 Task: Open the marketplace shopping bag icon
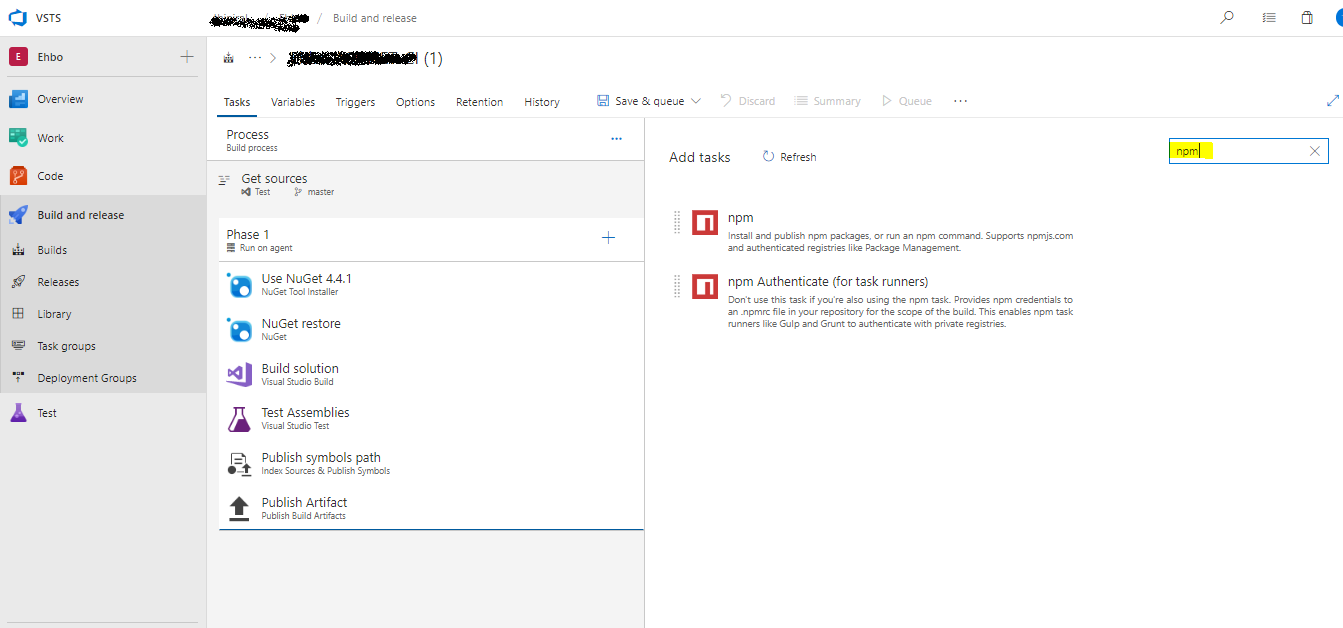1307,18
